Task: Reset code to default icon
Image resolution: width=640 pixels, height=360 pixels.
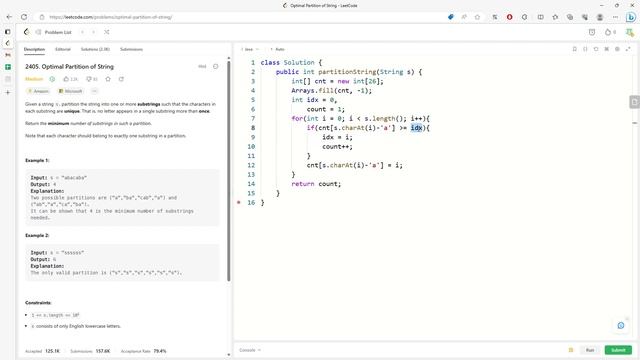Action: [596, 49]
